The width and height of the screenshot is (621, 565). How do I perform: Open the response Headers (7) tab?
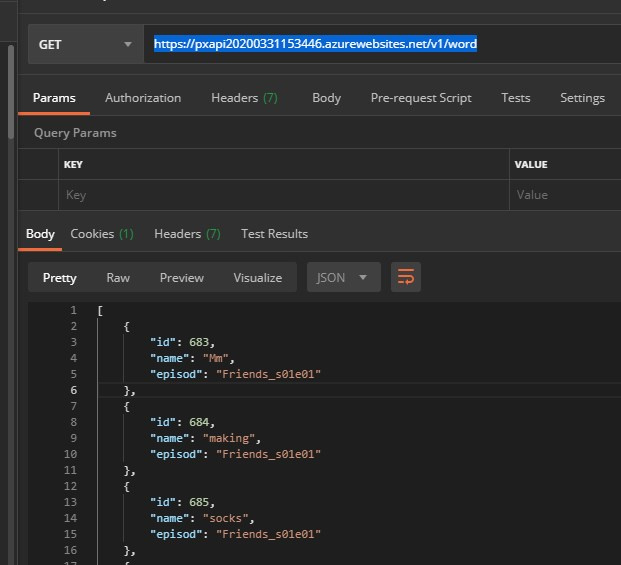coord(187,234)
